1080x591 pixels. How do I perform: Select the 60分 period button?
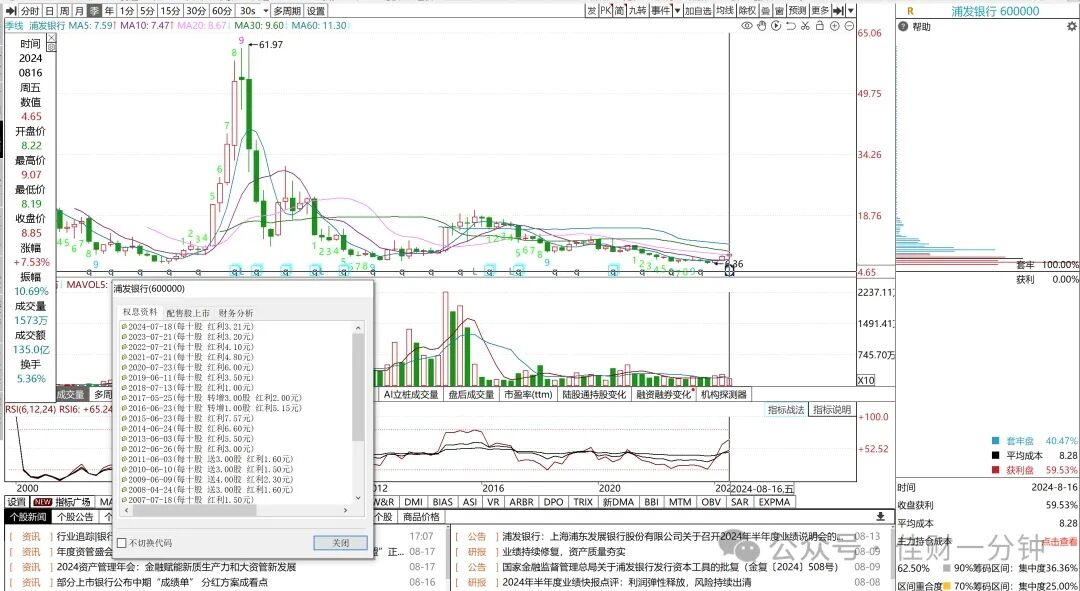pos(221,11)
